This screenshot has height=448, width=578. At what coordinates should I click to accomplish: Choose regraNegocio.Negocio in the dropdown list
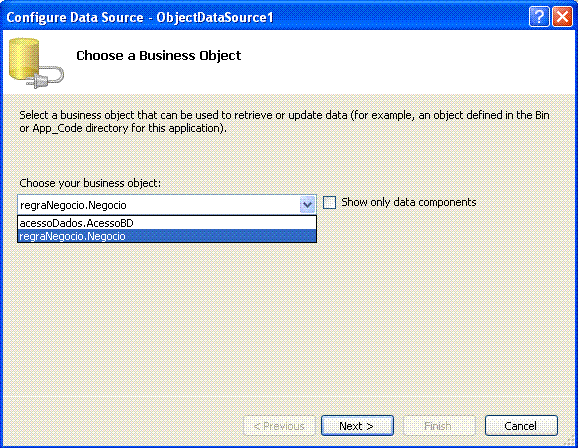pyautogui.click(x=167, y=236)
